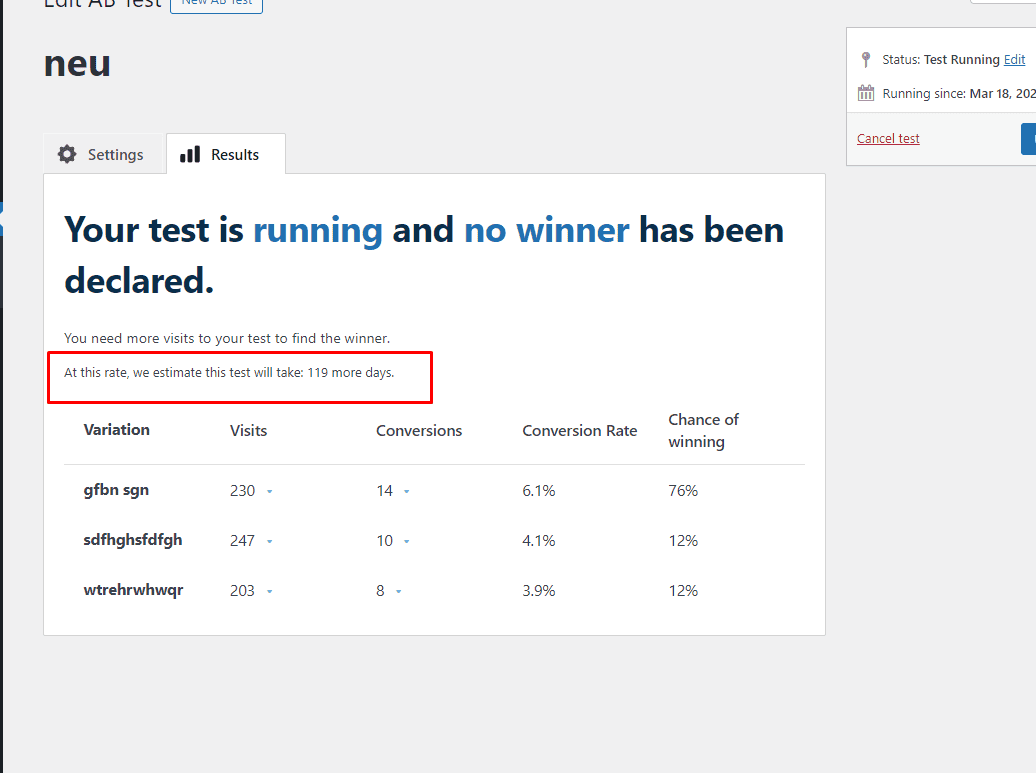
Task: Expand the visits dropdown for gfbn sgn
Action: click(270, 491)
